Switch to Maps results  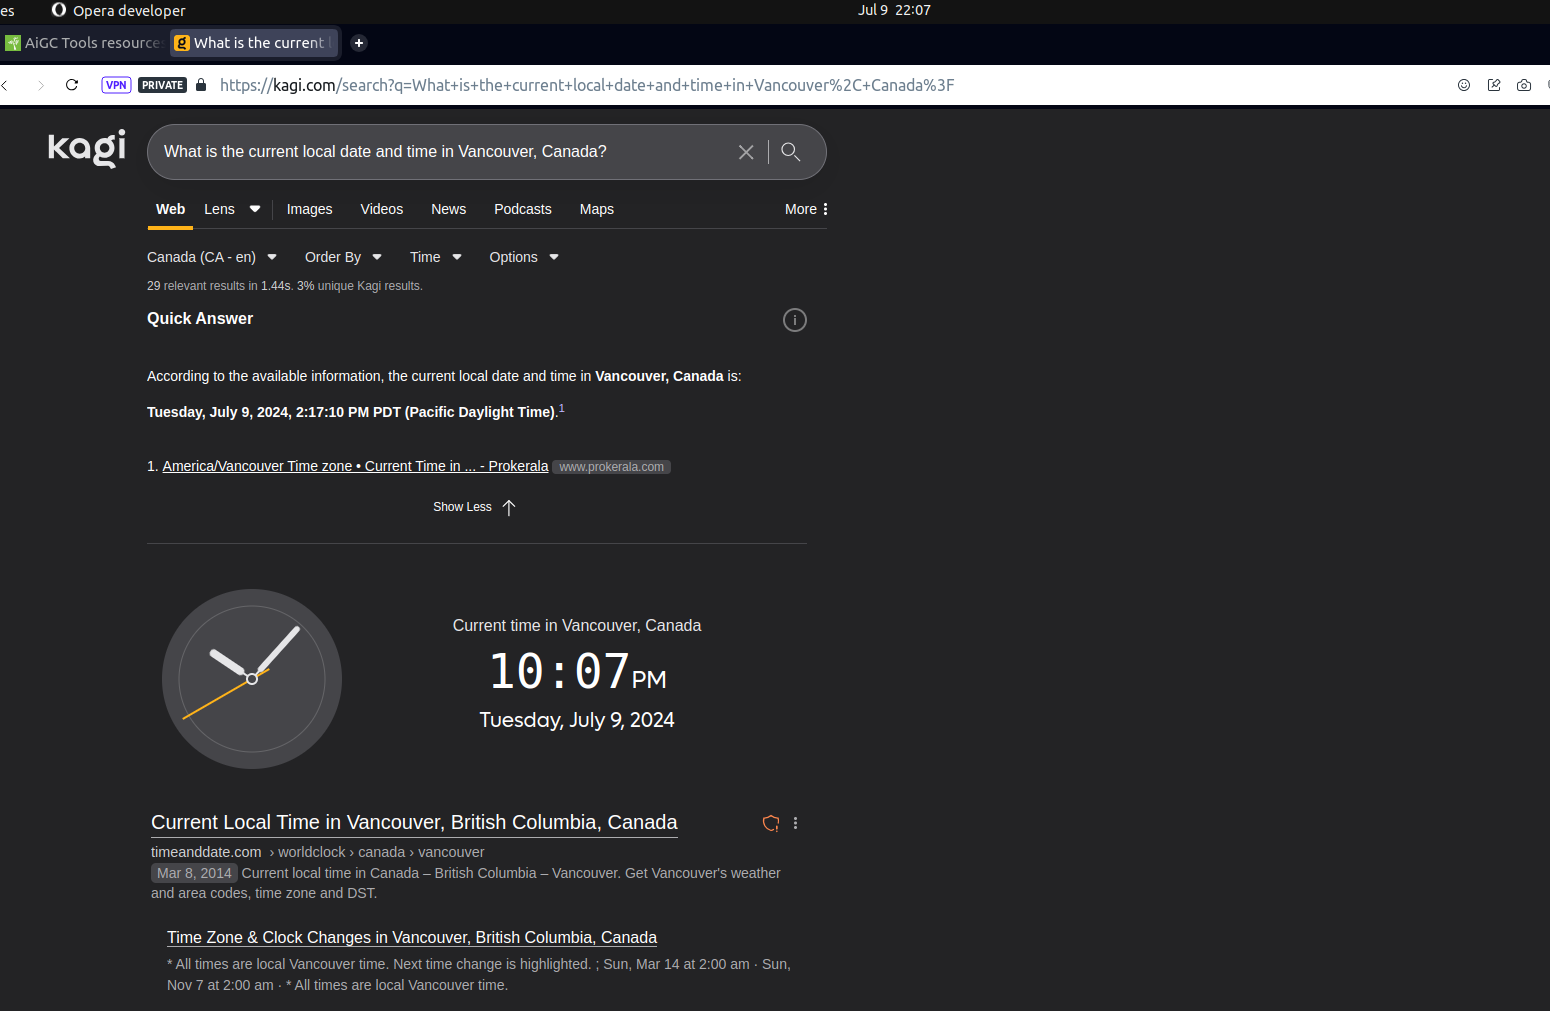click(597, 209)
